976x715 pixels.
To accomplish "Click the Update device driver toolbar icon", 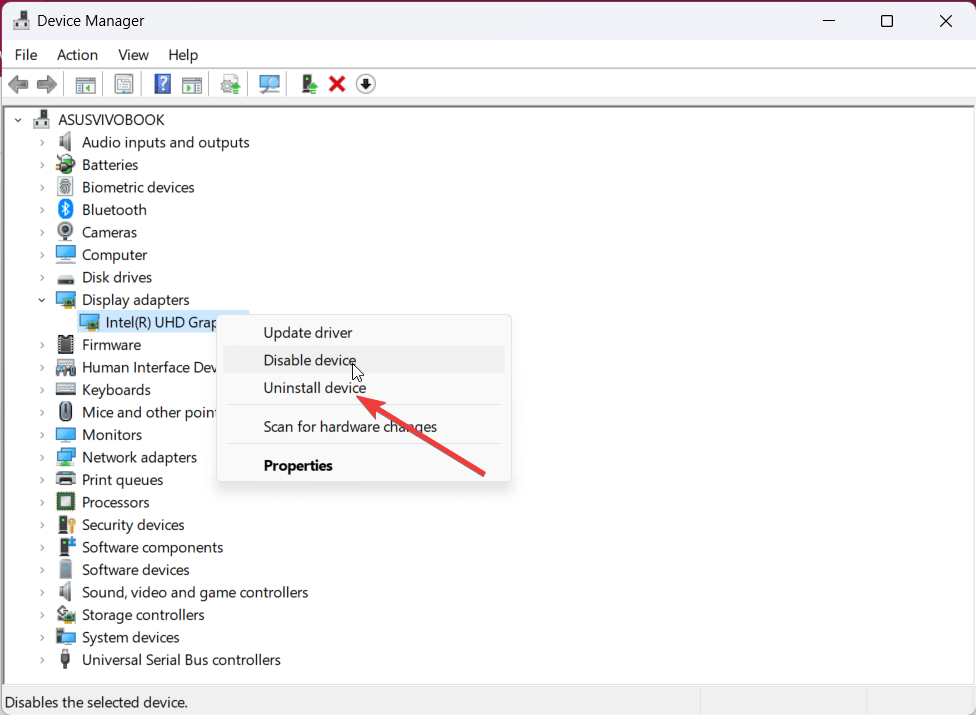I will [231, 84].
